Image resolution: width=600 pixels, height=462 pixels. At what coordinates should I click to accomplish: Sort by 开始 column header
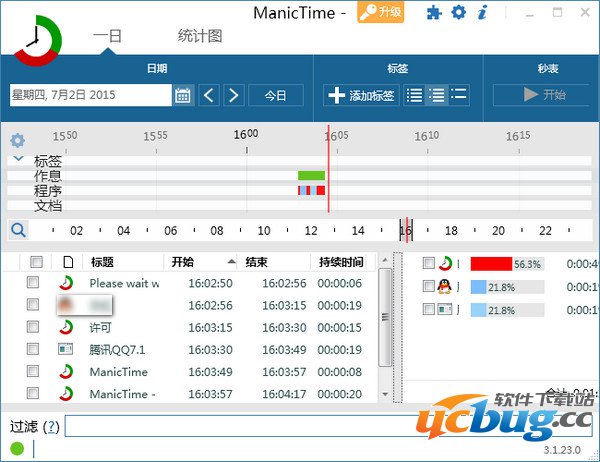click(201, 262)
